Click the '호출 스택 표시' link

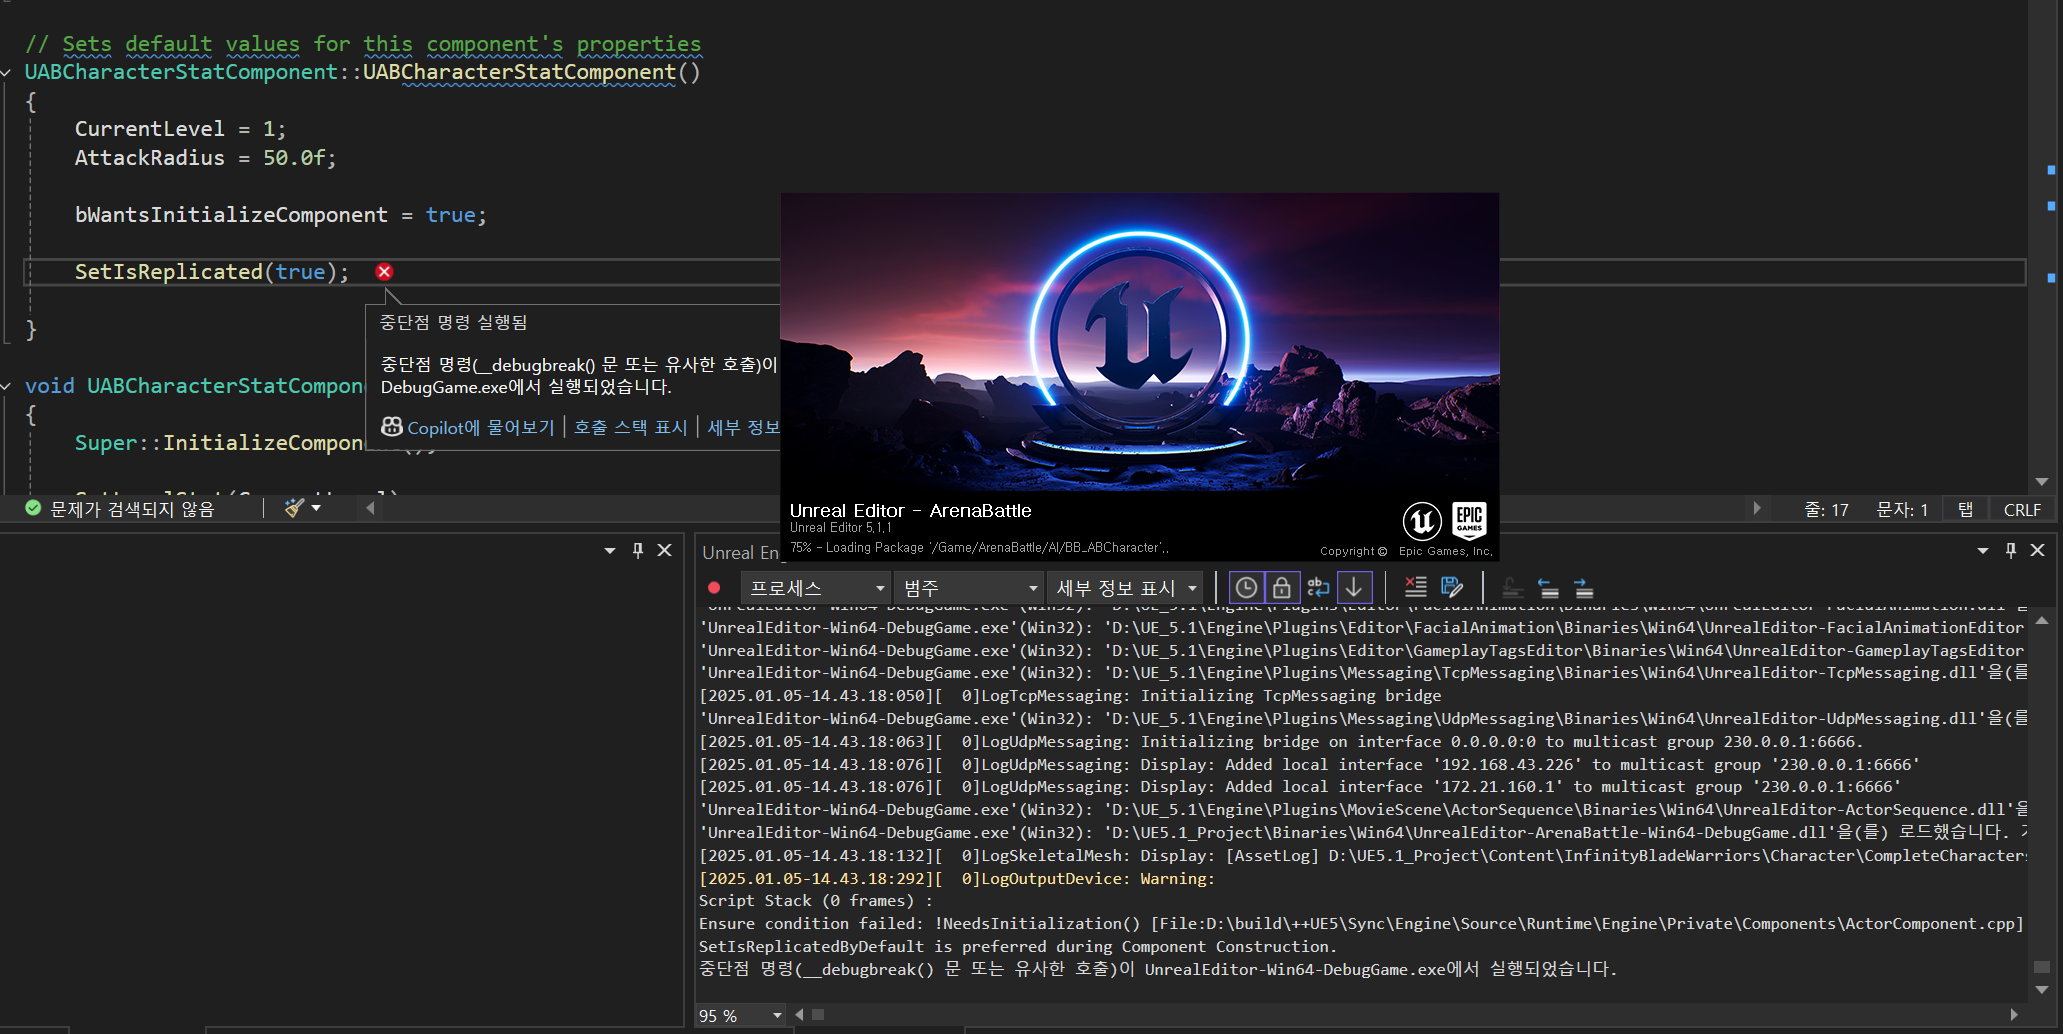click(630, 427)
